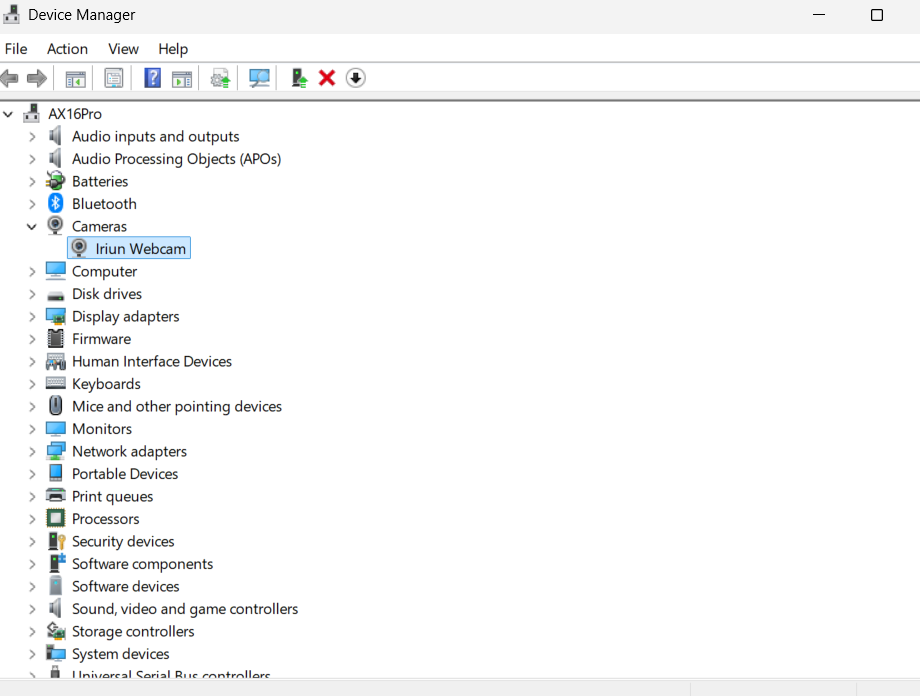
Task: Click the blue question mark Help icon
Action: pos(153,78)
